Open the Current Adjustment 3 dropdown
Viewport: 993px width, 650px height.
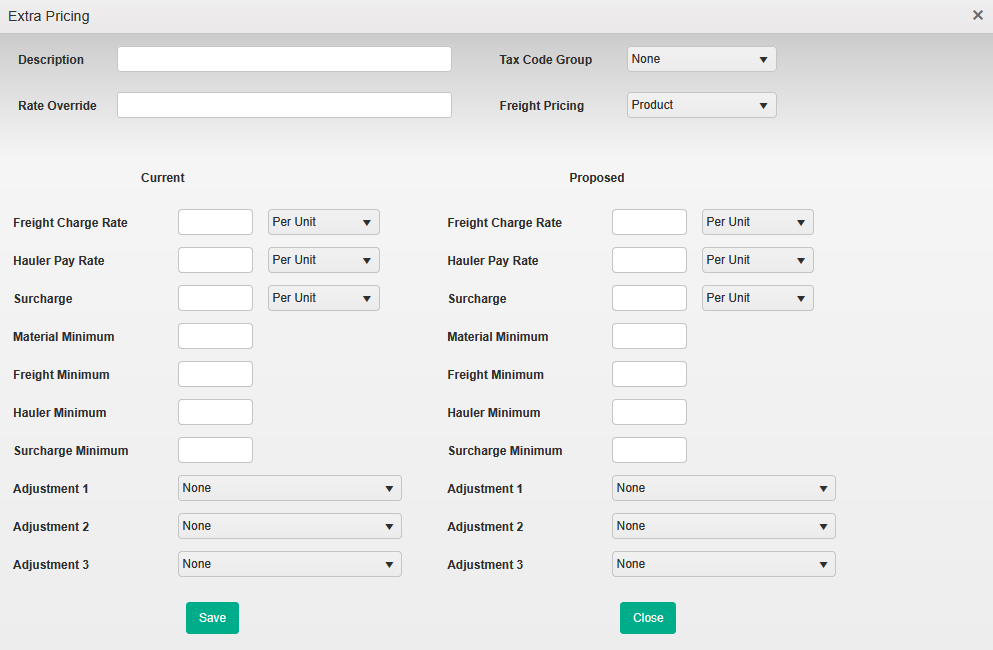[x=289, y=564]
